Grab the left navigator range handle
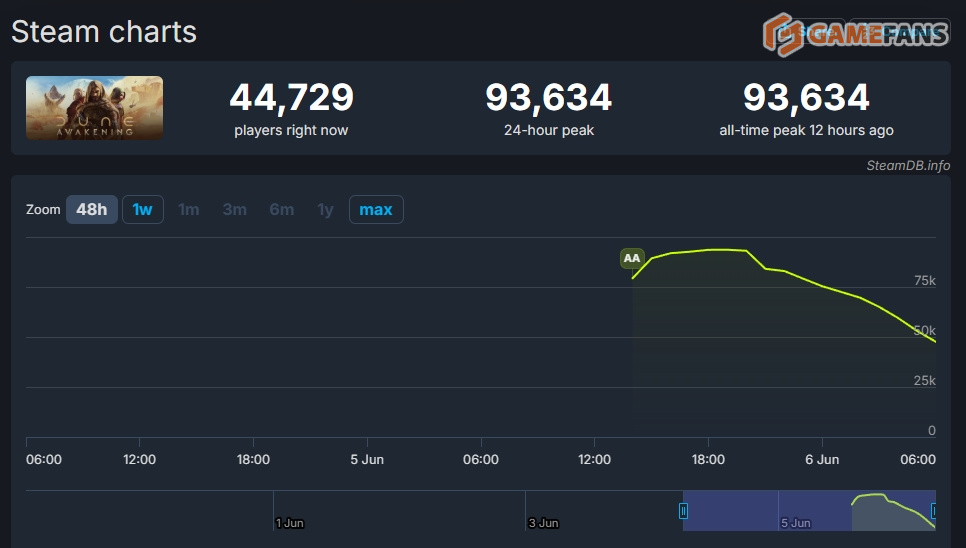 pyautogui.click(x=683, y=510)
